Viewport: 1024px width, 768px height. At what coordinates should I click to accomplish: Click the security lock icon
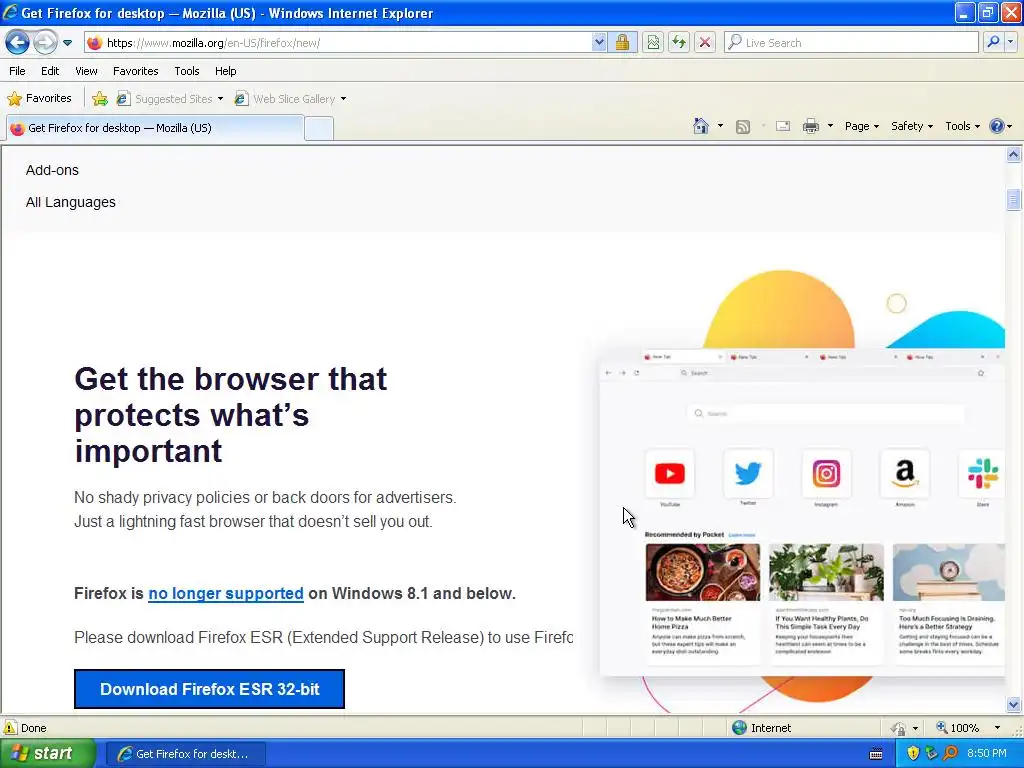(622, 42)
